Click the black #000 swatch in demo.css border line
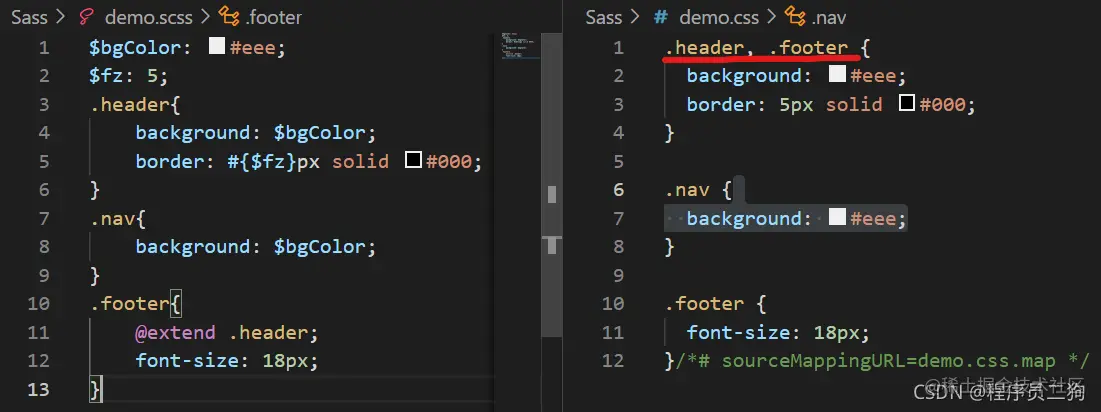Image resolution: width=1101 pixels, height=412 pixels. [907, 104]
